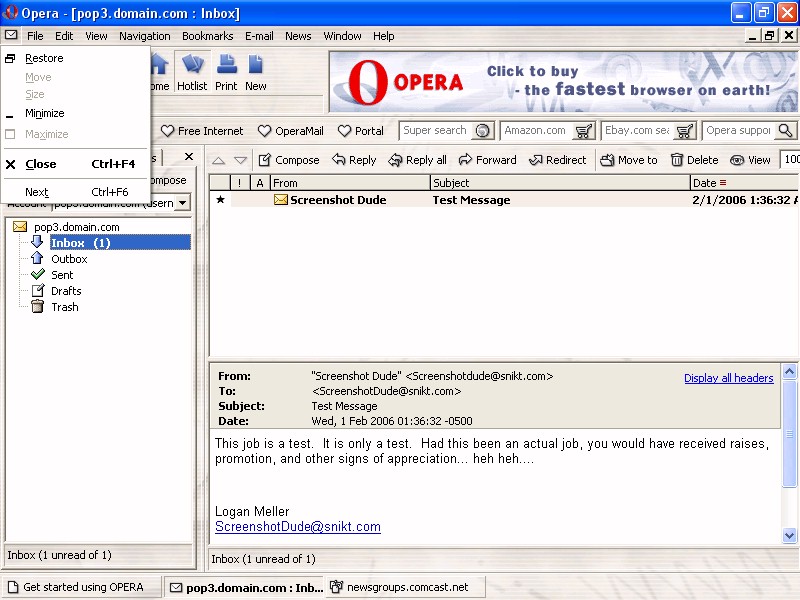Forward the selected message
Viewport: 800px width, 600px height.
click(488, 160)
